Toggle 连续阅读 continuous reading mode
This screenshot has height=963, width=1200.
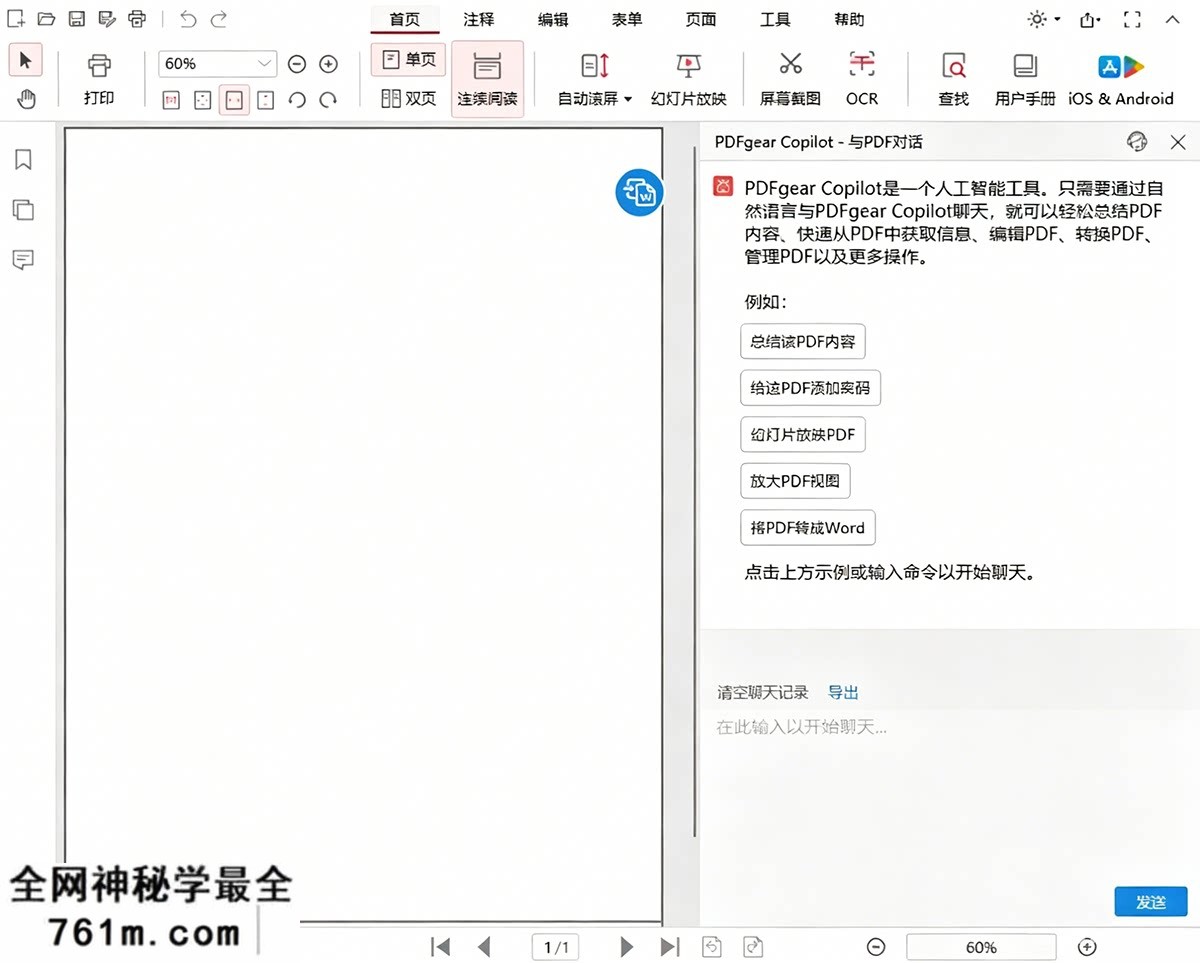487,79
